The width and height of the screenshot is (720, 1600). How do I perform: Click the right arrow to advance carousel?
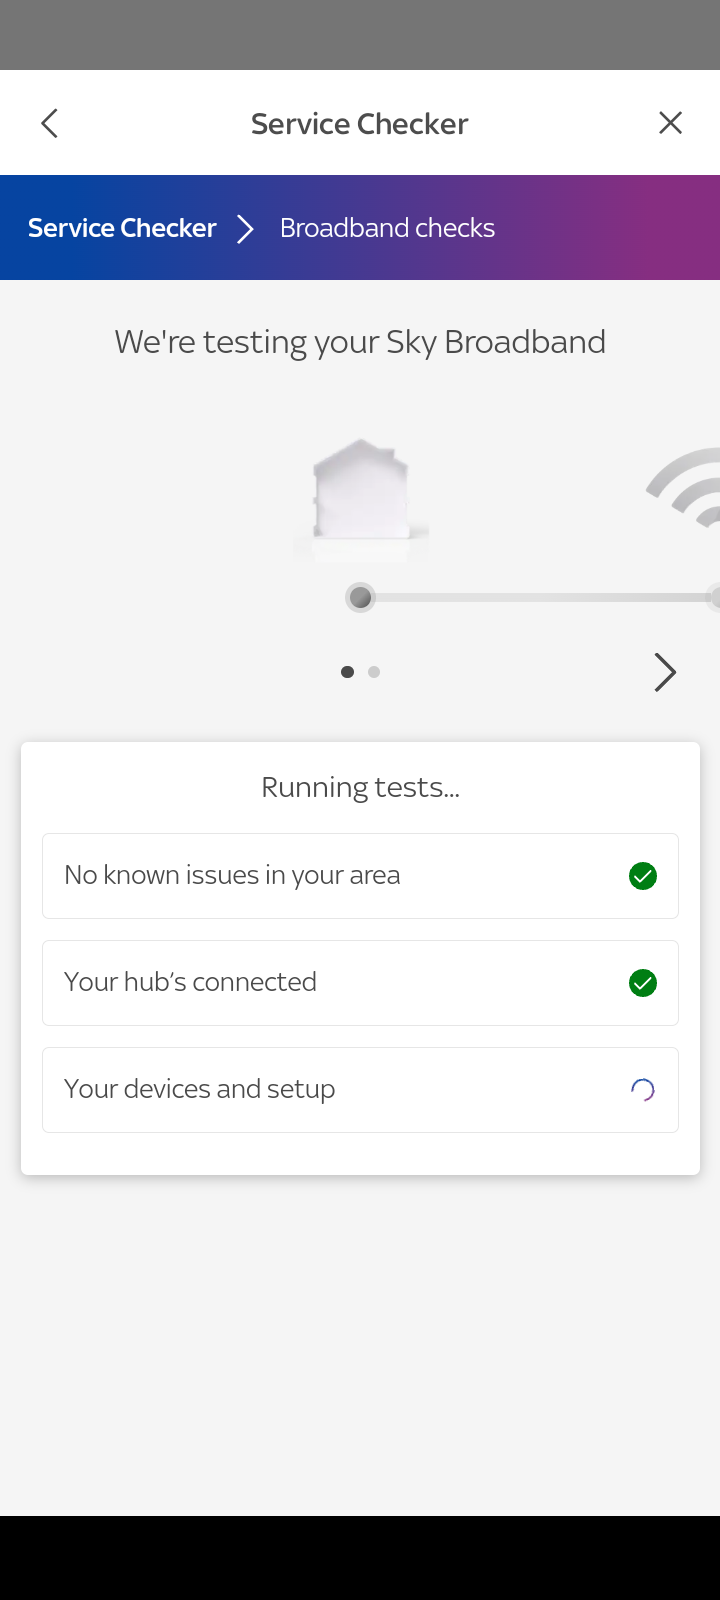click(664, 672)
